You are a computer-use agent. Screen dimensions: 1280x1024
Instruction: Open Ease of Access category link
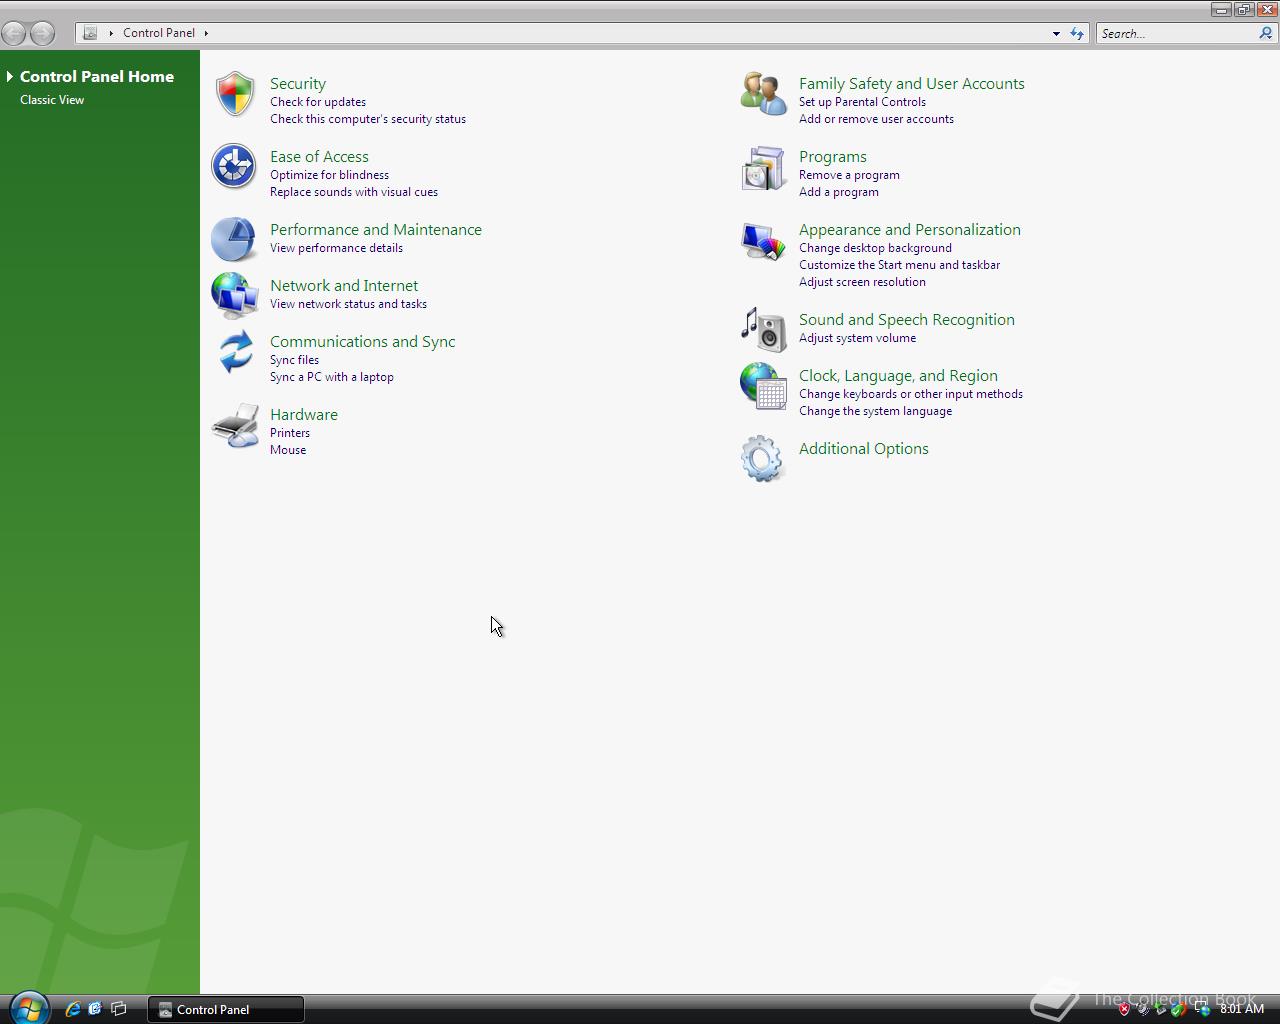tap(319, 157)
